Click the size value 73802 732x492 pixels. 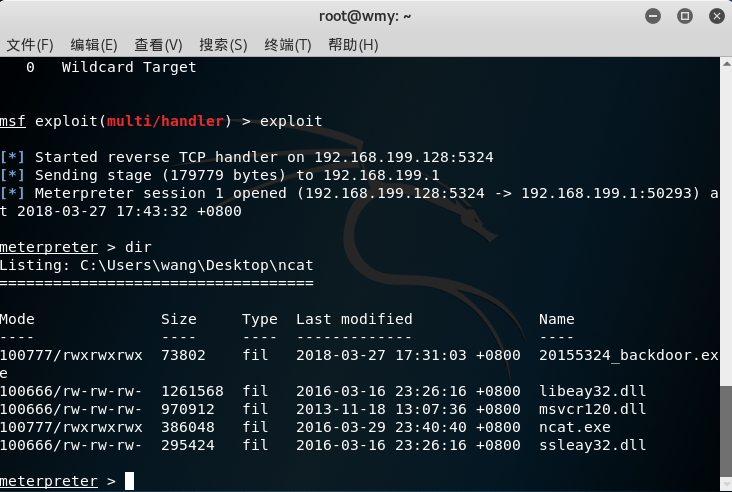183,356
